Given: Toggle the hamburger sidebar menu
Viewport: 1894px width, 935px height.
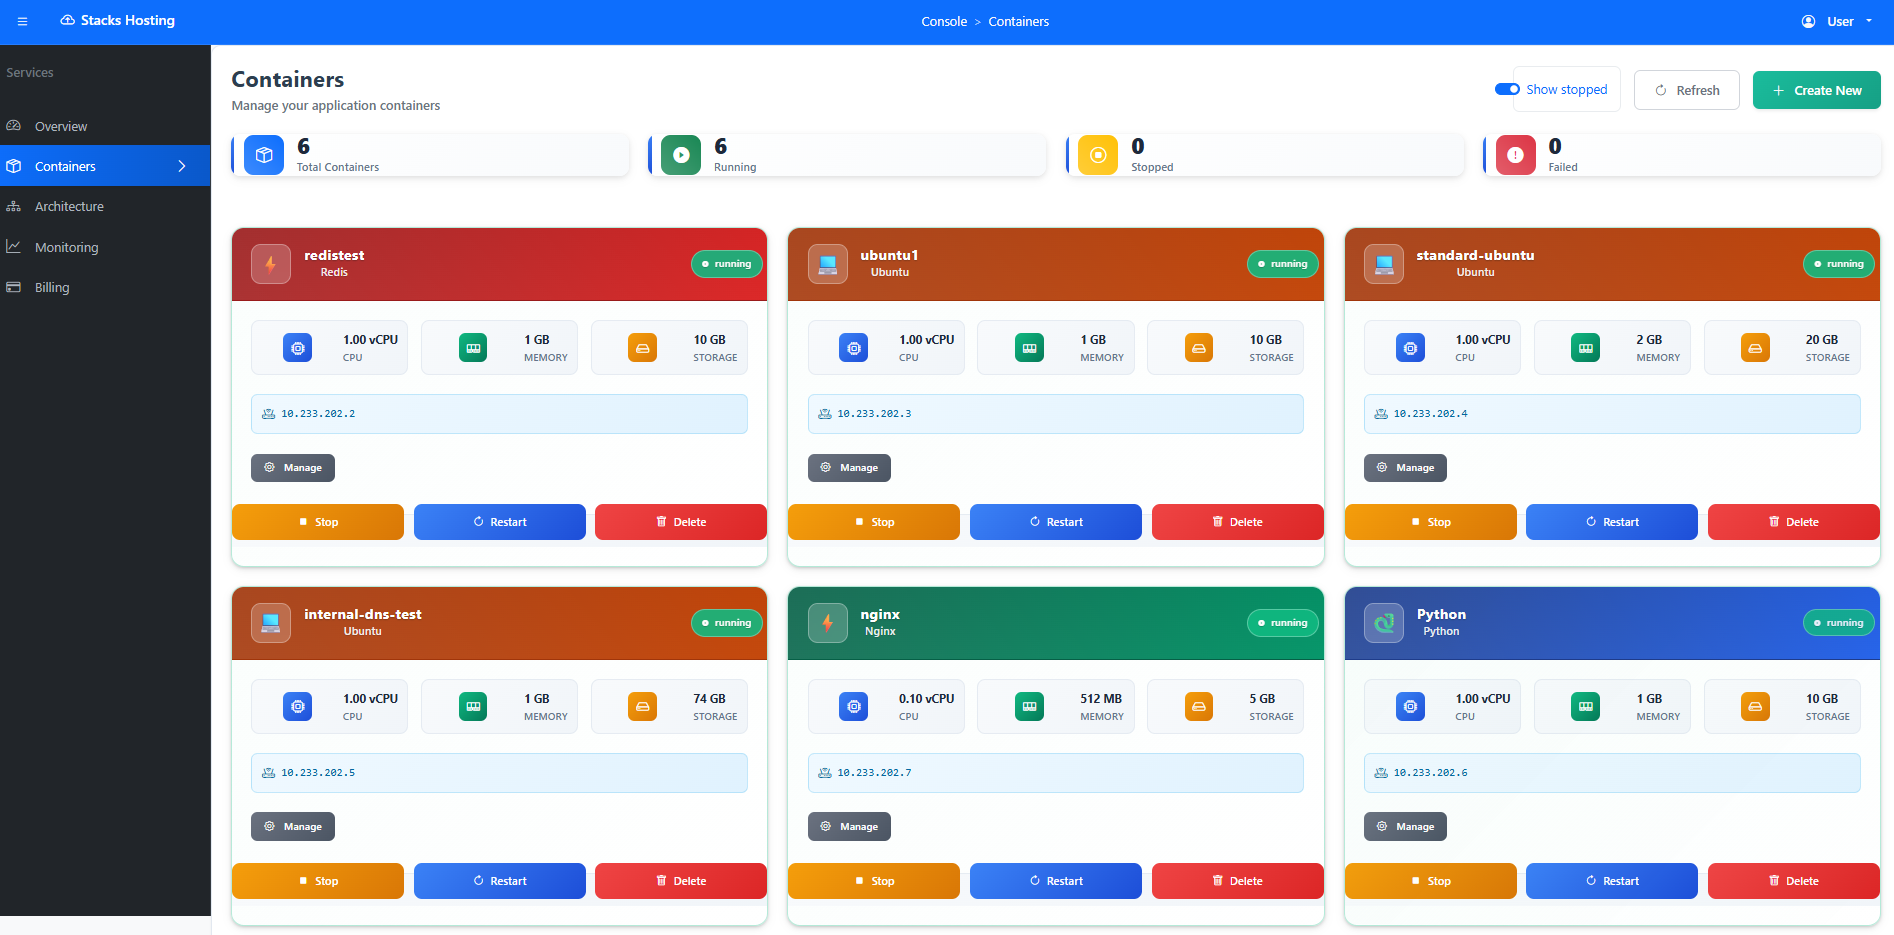Looking at the screenshot, I should 21,20.
